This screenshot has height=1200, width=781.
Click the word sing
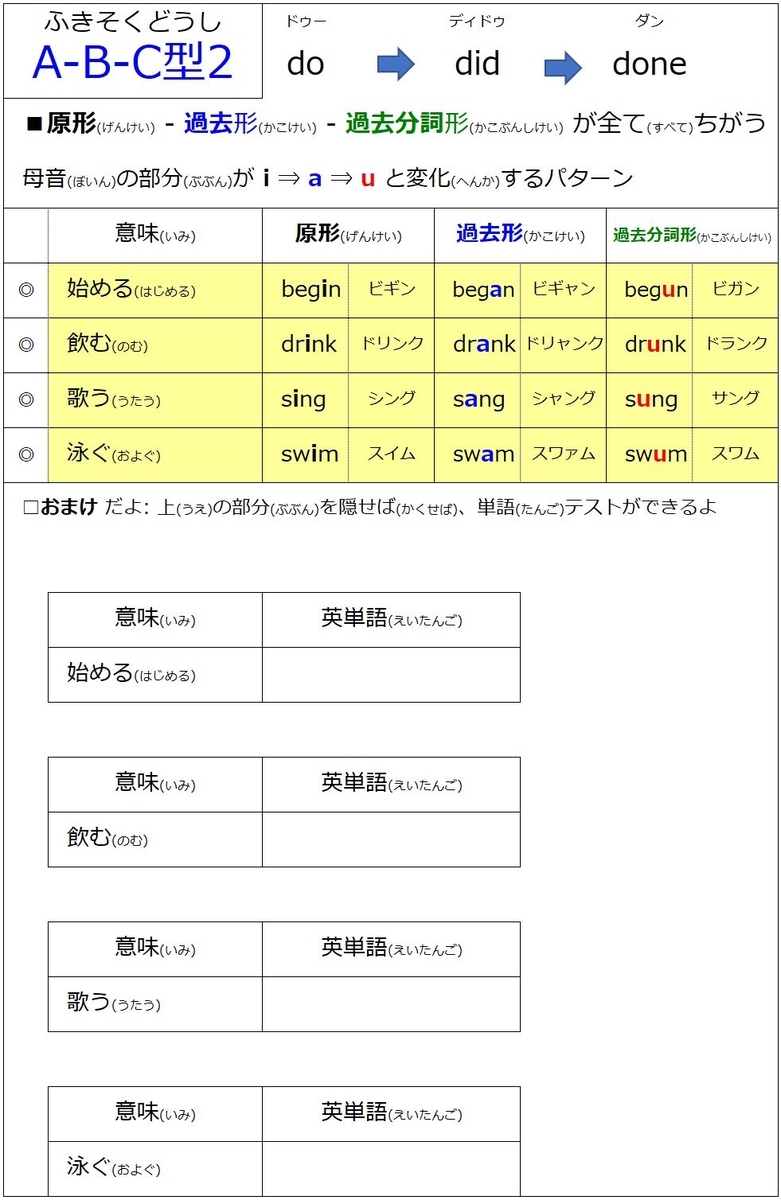click(x=303, y=400)
